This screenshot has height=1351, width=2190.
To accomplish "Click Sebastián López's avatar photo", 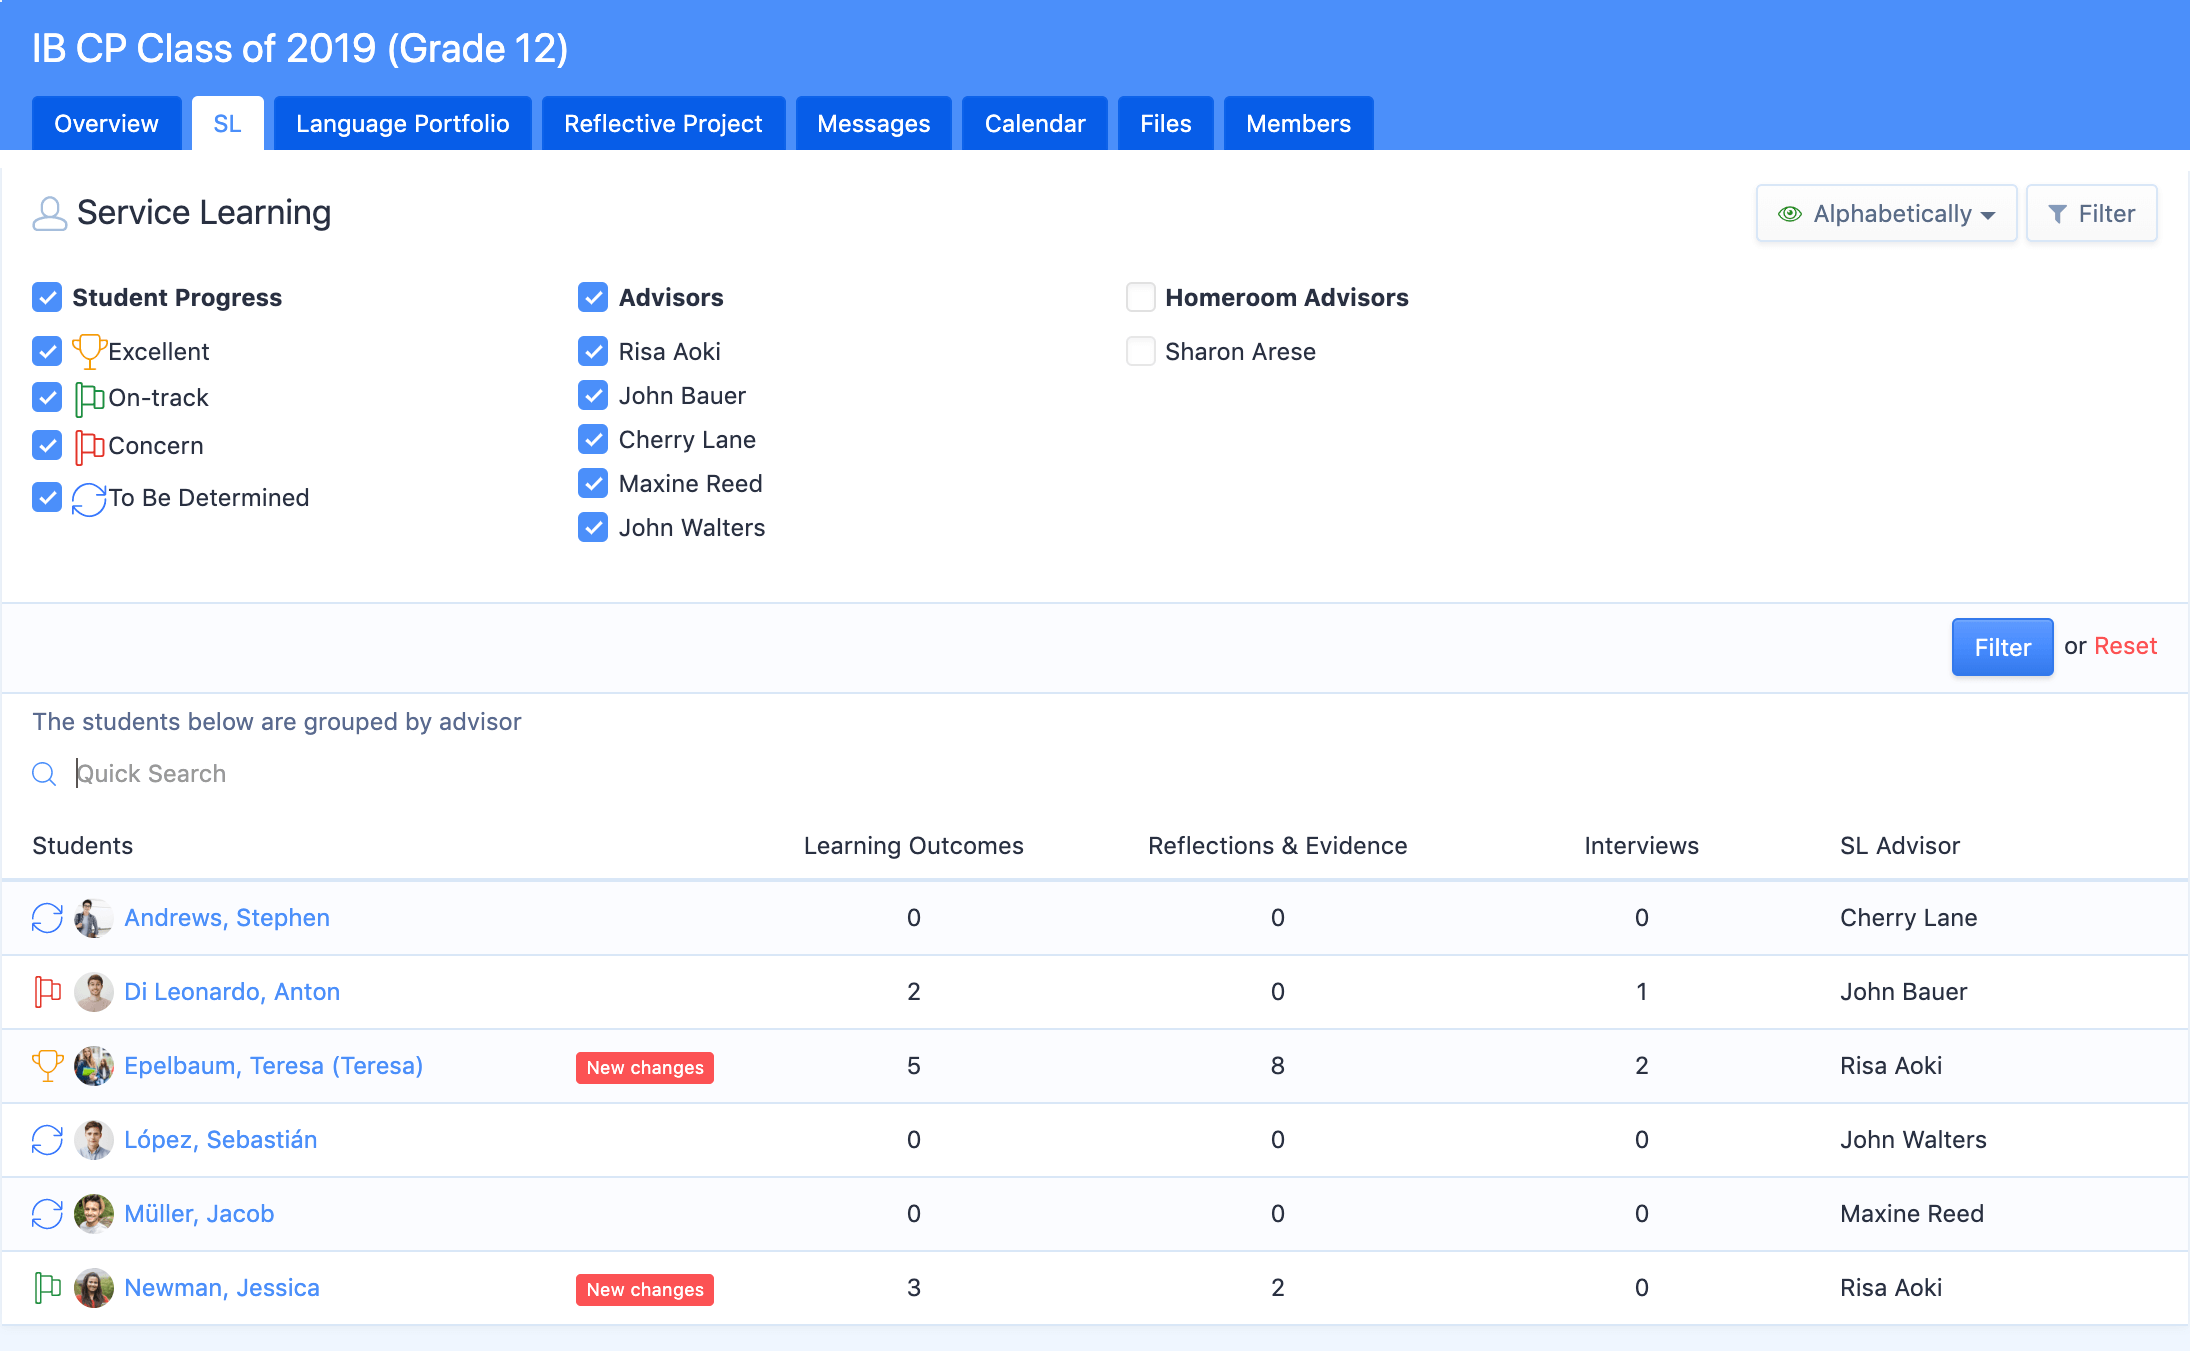I will click(94, 1140).
